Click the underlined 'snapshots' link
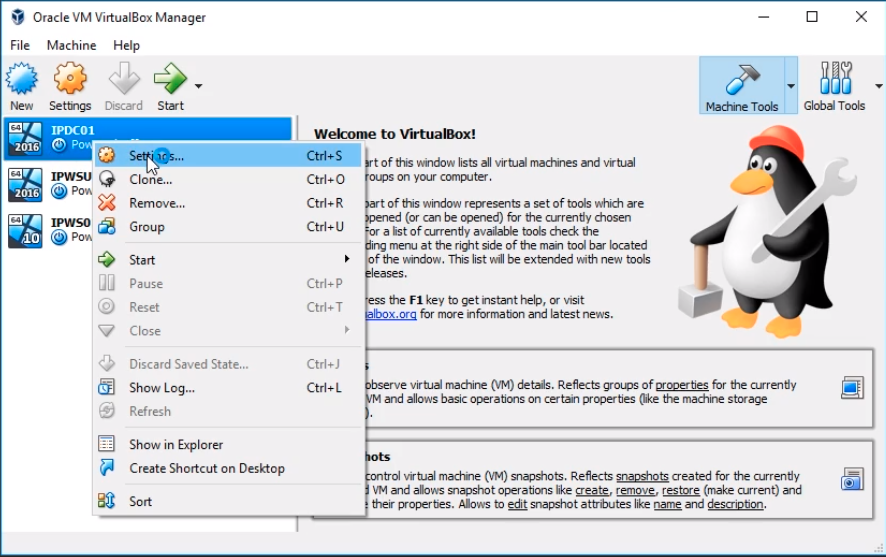Screen dimensions: 886x557 point(642,476)
